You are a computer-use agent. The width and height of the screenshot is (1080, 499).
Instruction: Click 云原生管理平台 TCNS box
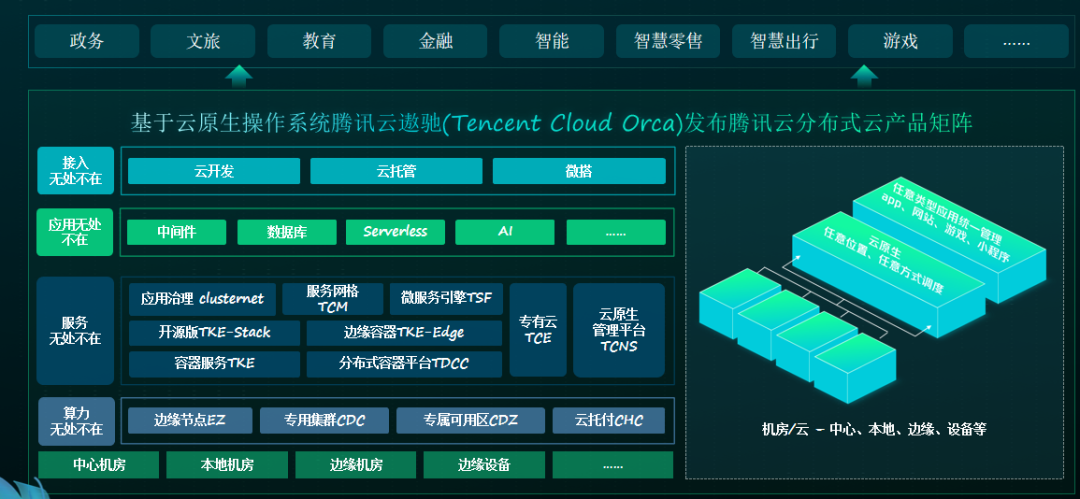tap(619, 330)
